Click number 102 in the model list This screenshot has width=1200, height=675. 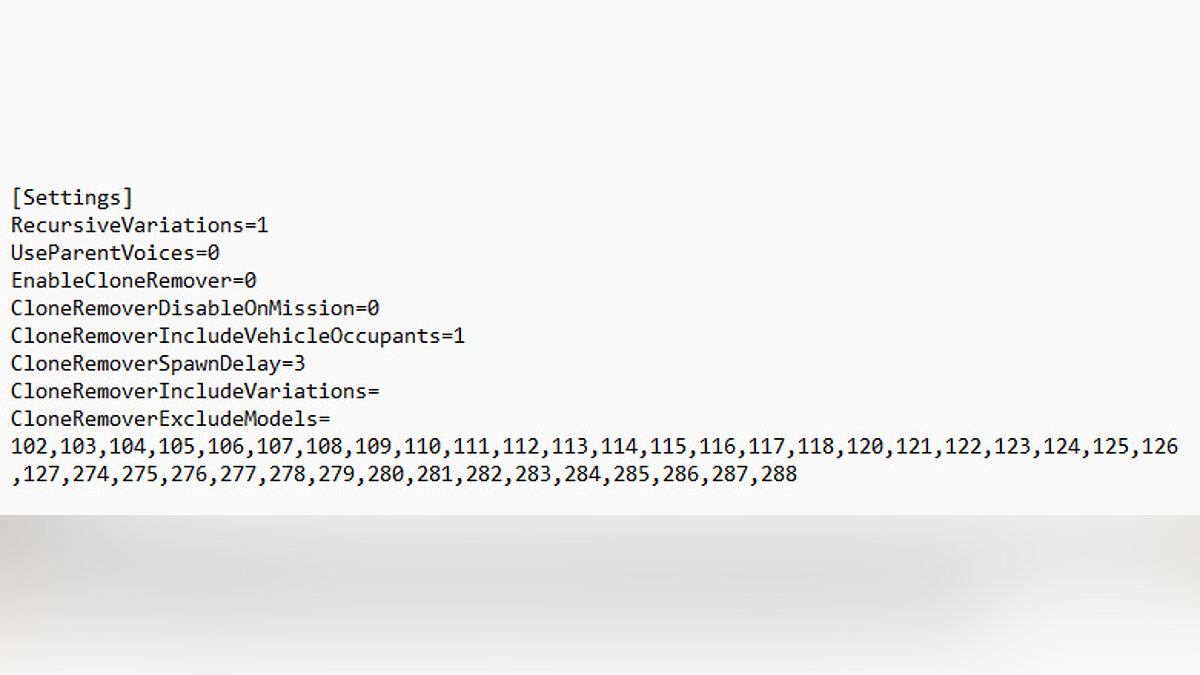tap(29, 446)
